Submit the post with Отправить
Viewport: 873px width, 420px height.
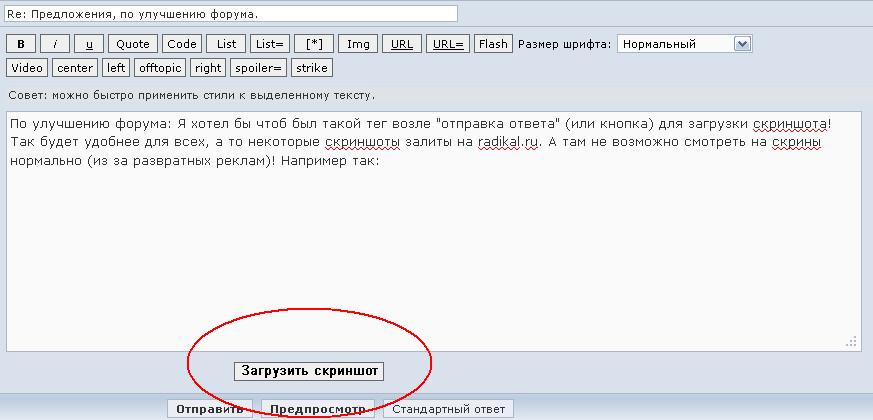tap(210, 409)
